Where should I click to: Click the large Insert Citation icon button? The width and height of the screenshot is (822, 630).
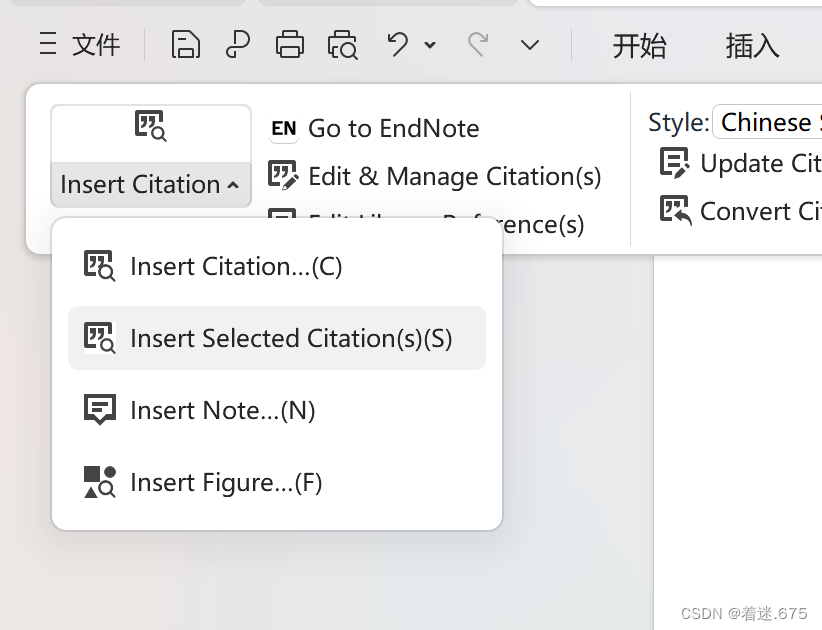150,134
